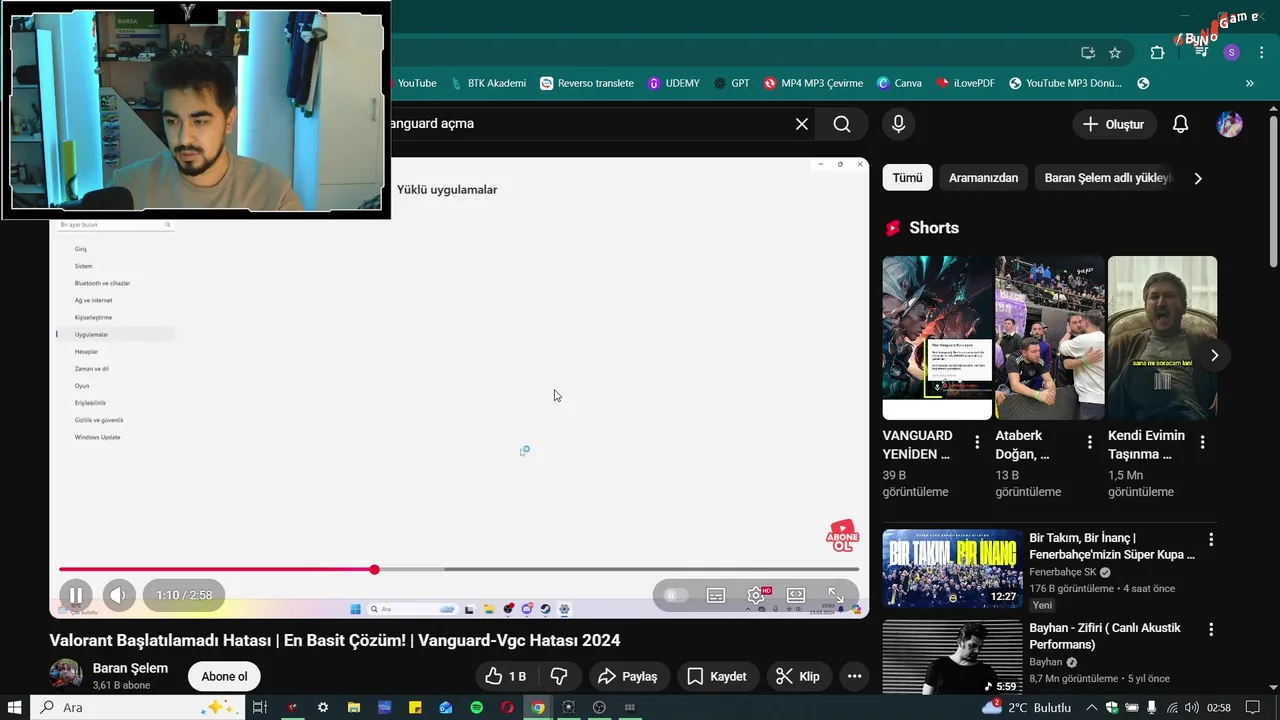The width and height of the screenshot is (1280, 720).
Task: Open GPT bookmark
Action: 732,83
